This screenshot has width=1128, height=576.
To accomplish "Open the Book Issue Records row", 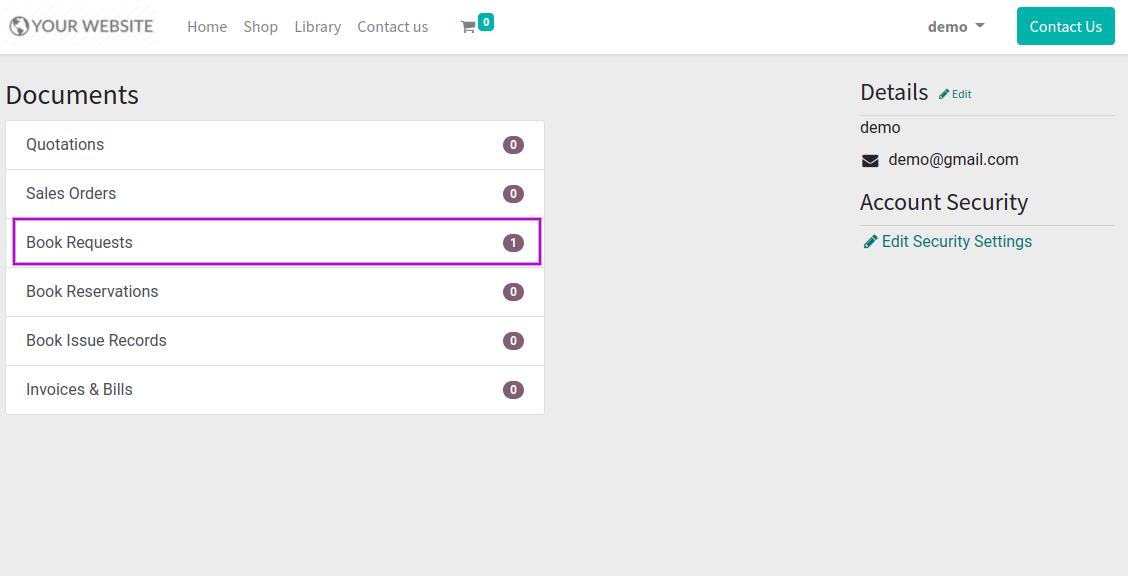I will [275, 341].
